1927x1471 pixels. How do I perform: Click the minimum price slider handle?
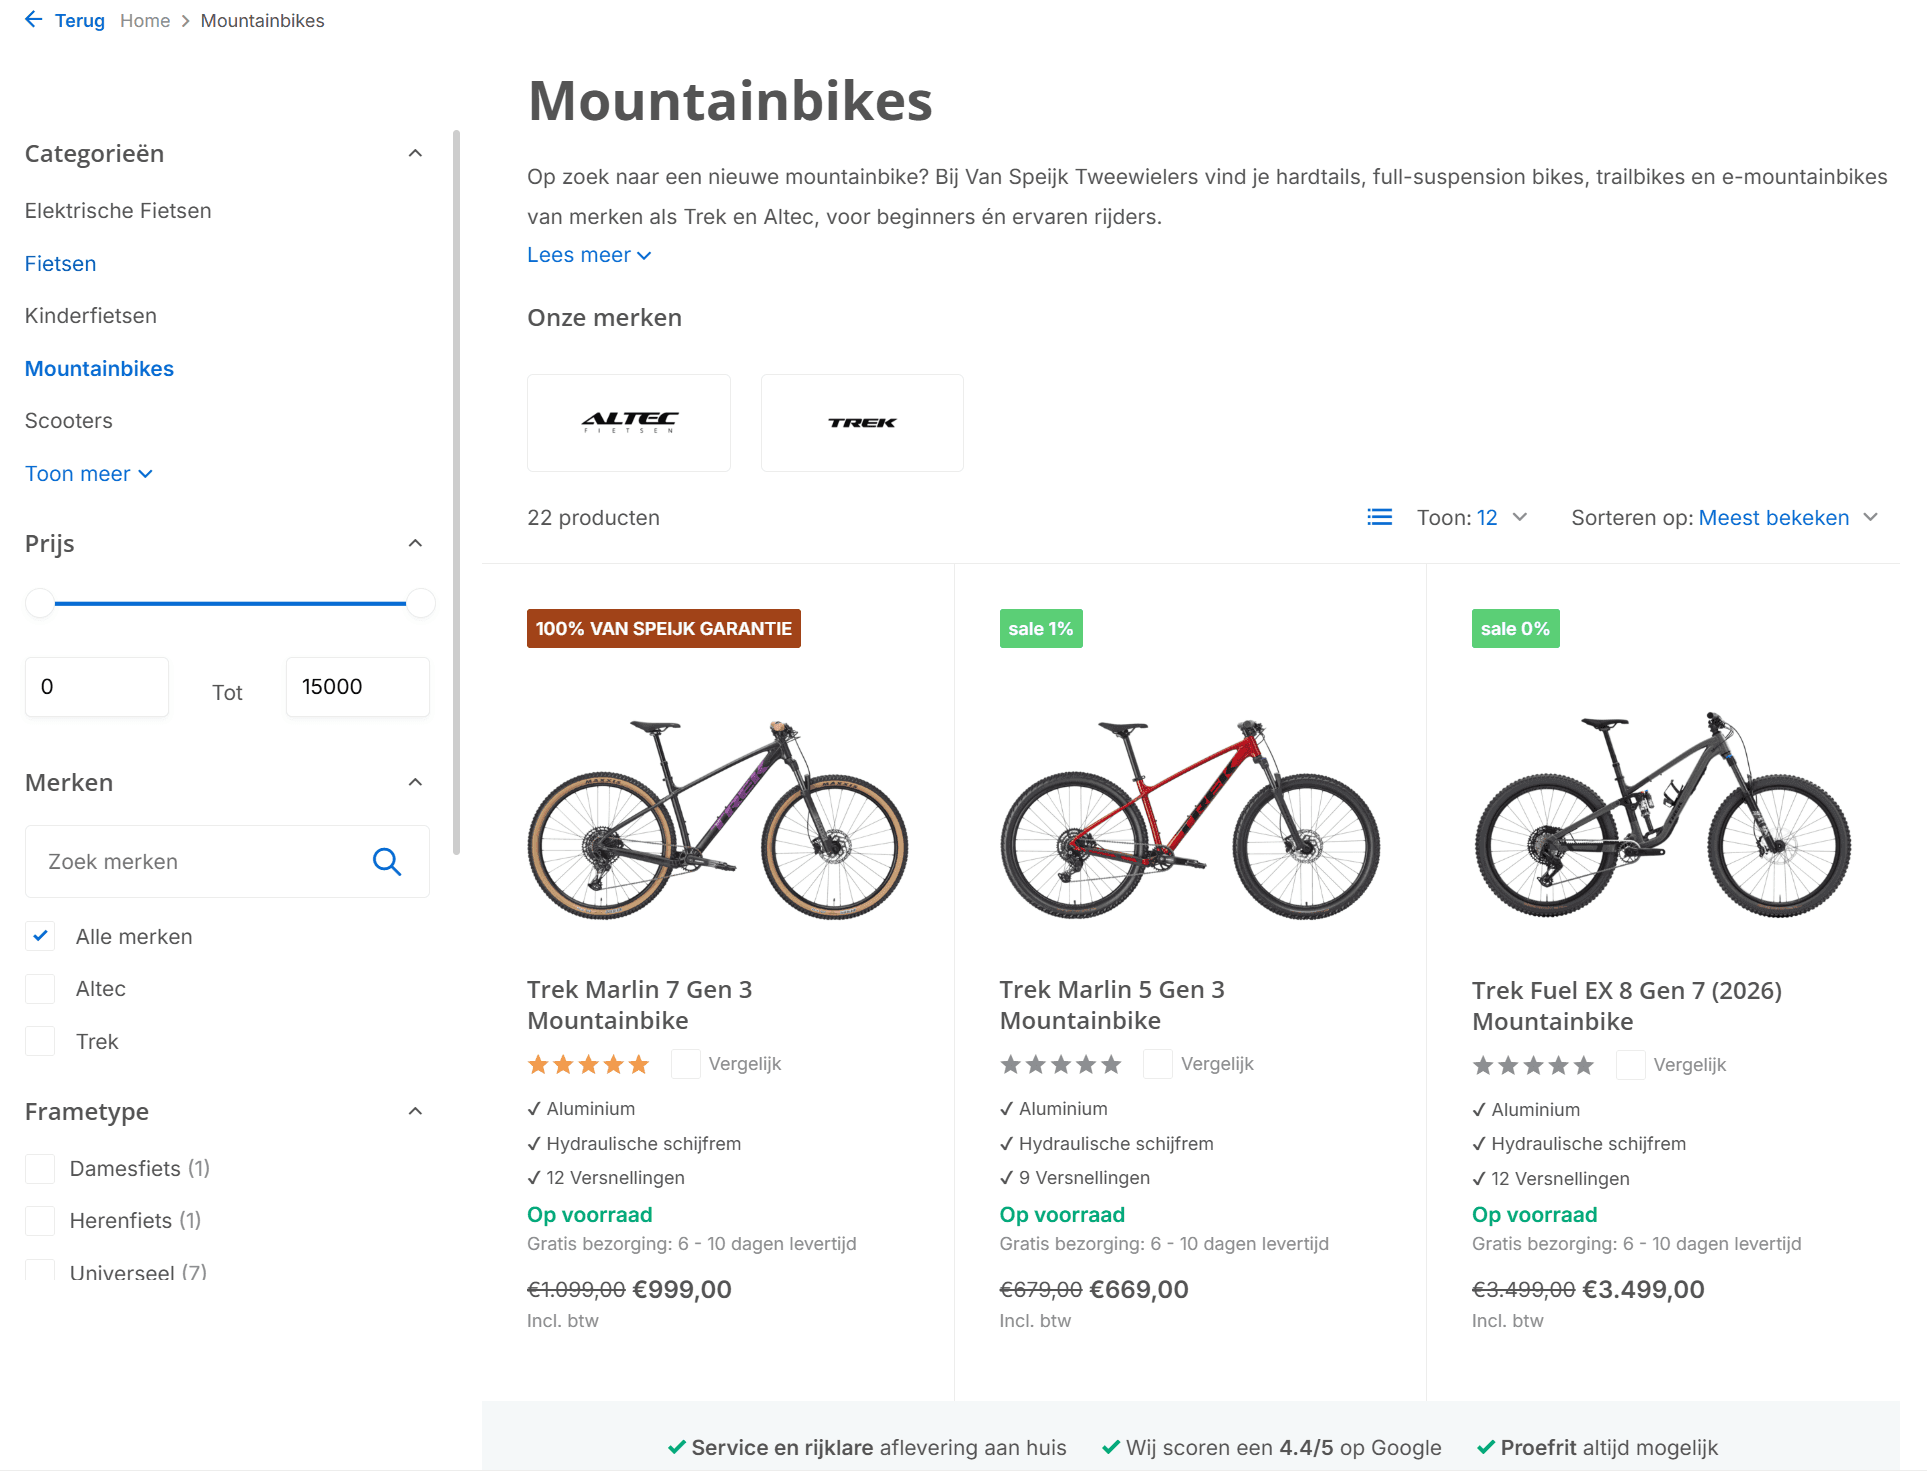[40, 603]
